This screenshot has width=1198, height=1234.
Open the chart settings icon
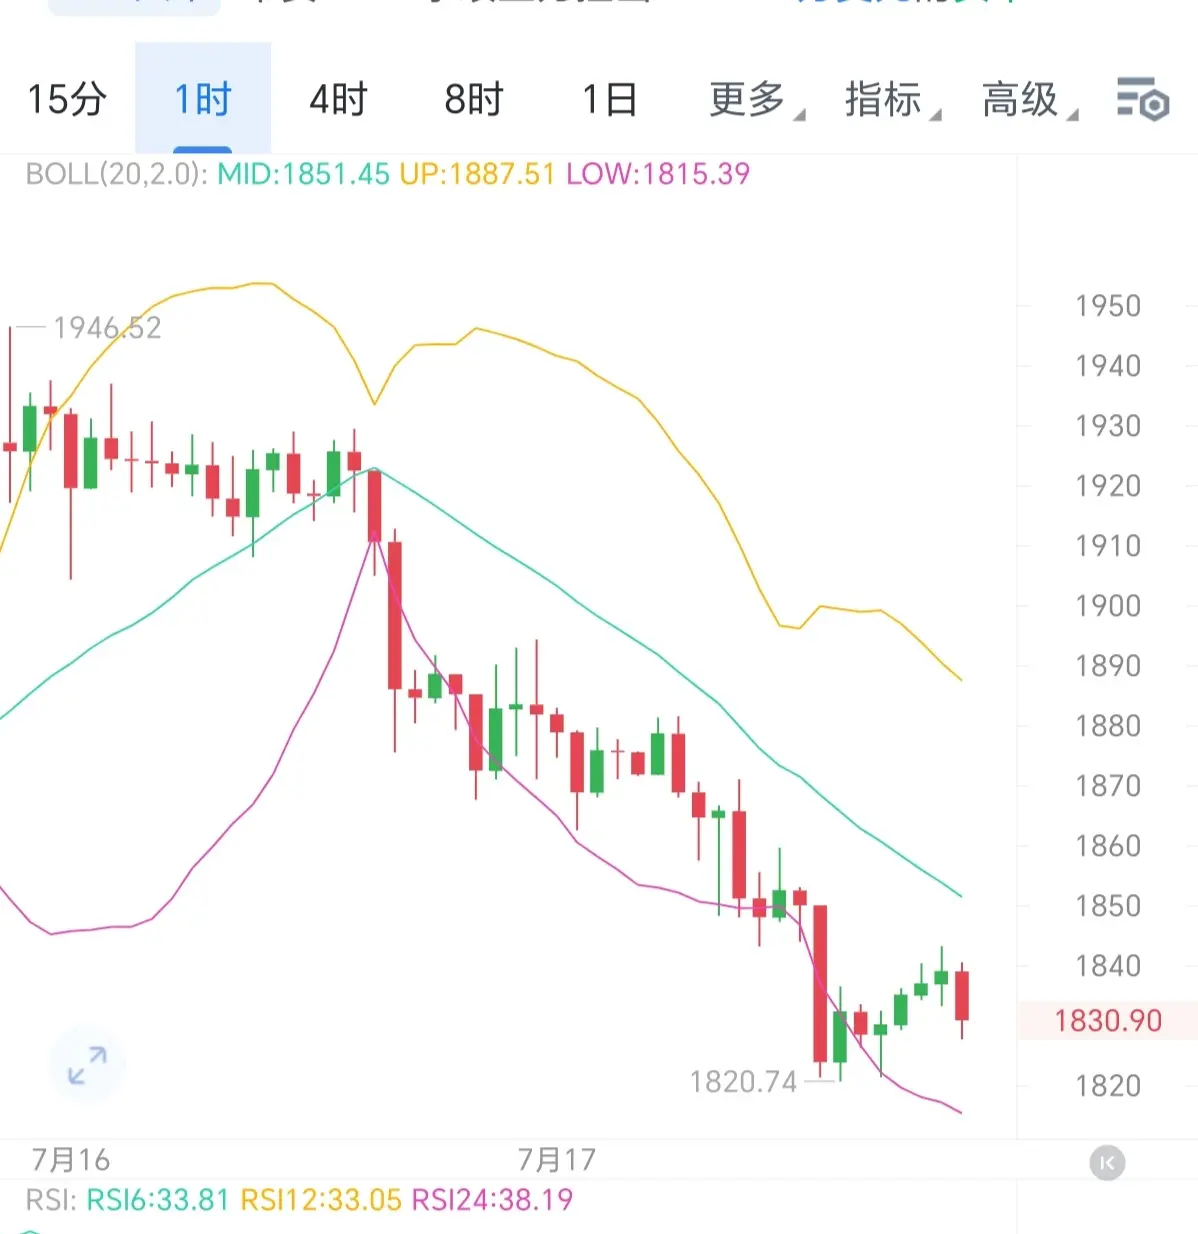click(1143, 99)
